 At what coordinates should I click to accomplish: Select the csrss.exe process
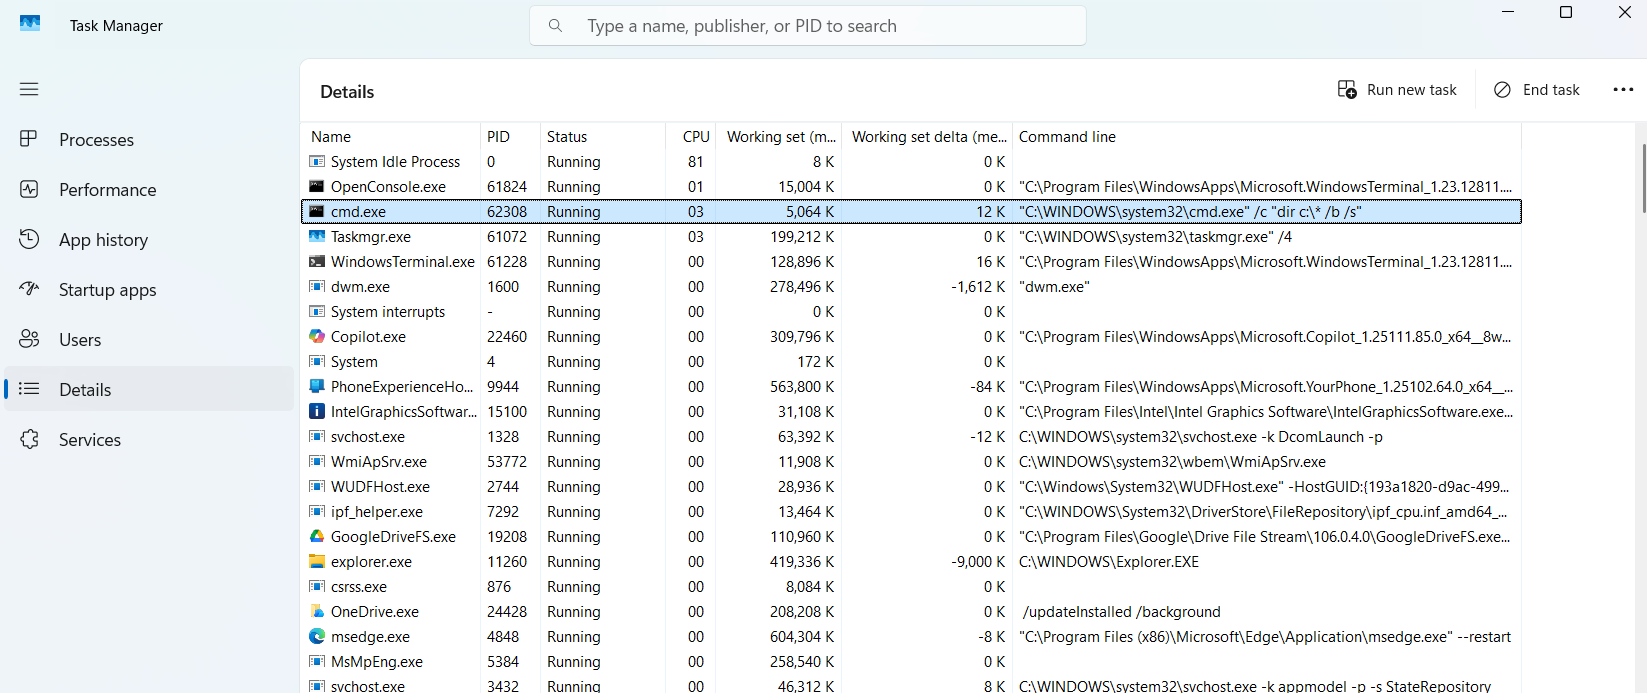coord(911,587)
